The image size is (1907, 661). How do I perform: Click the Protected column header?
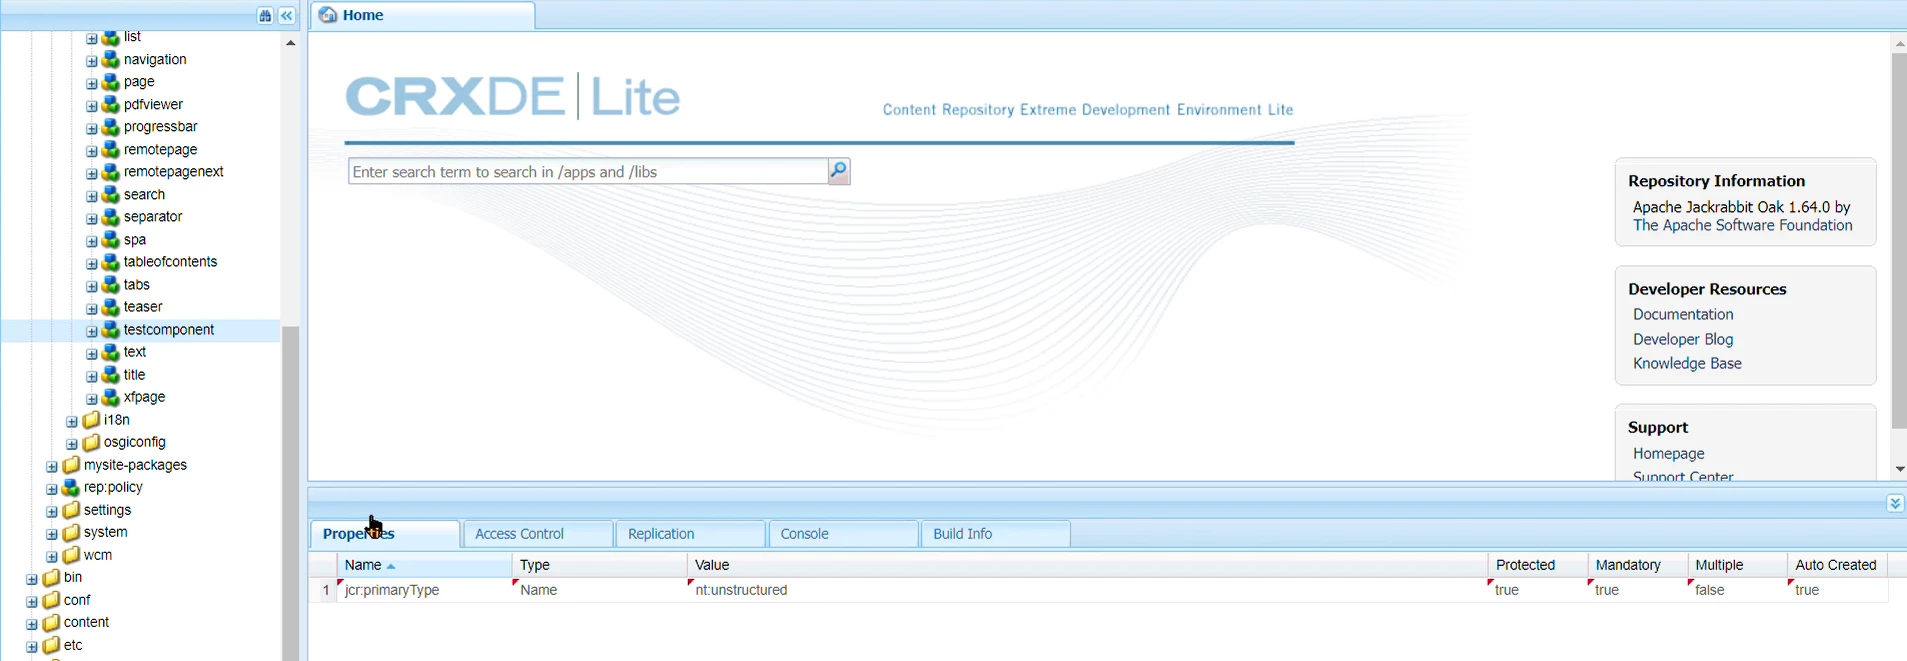1538,565
